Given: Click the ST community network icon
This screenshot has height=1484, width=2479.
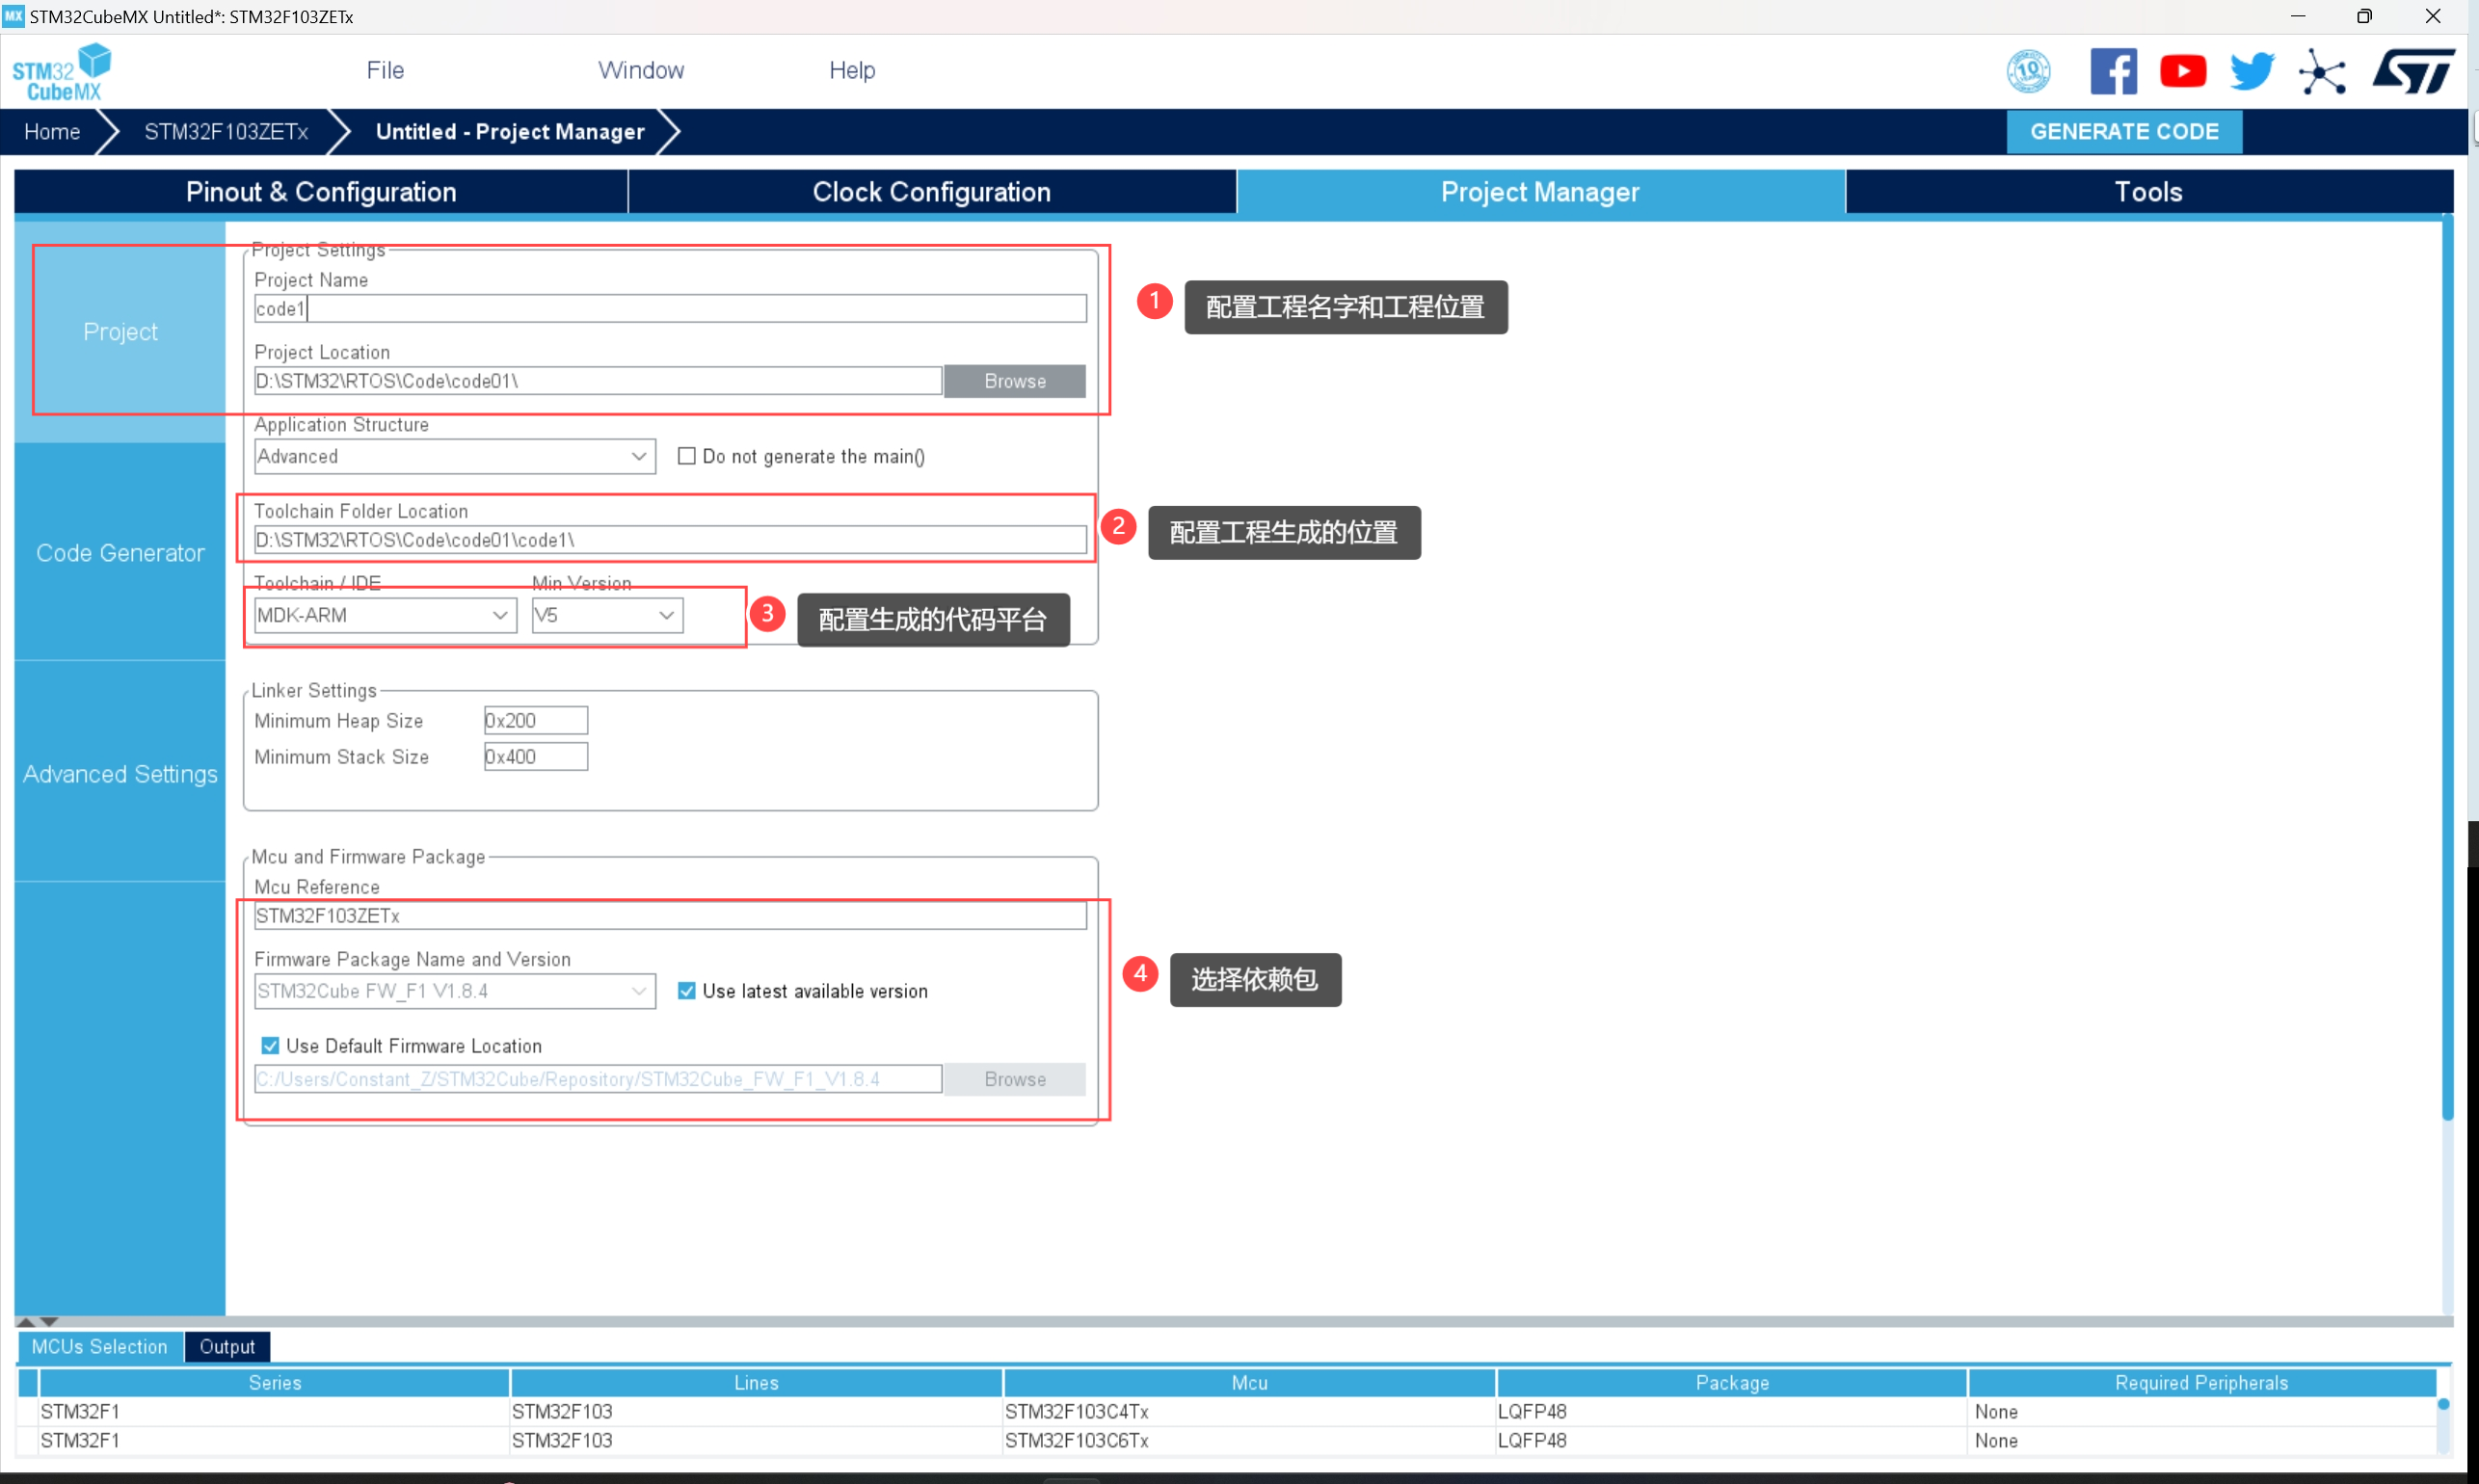Looking at the screenshot, I should (2321, 72).
